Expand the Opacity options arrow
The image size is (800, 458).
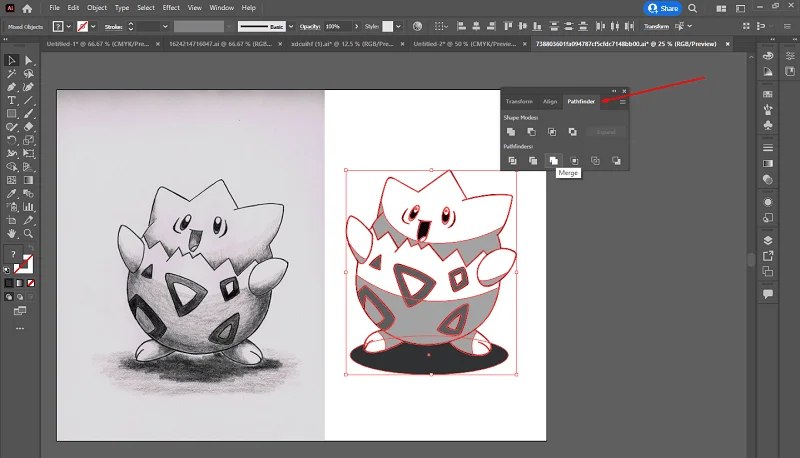356,27
